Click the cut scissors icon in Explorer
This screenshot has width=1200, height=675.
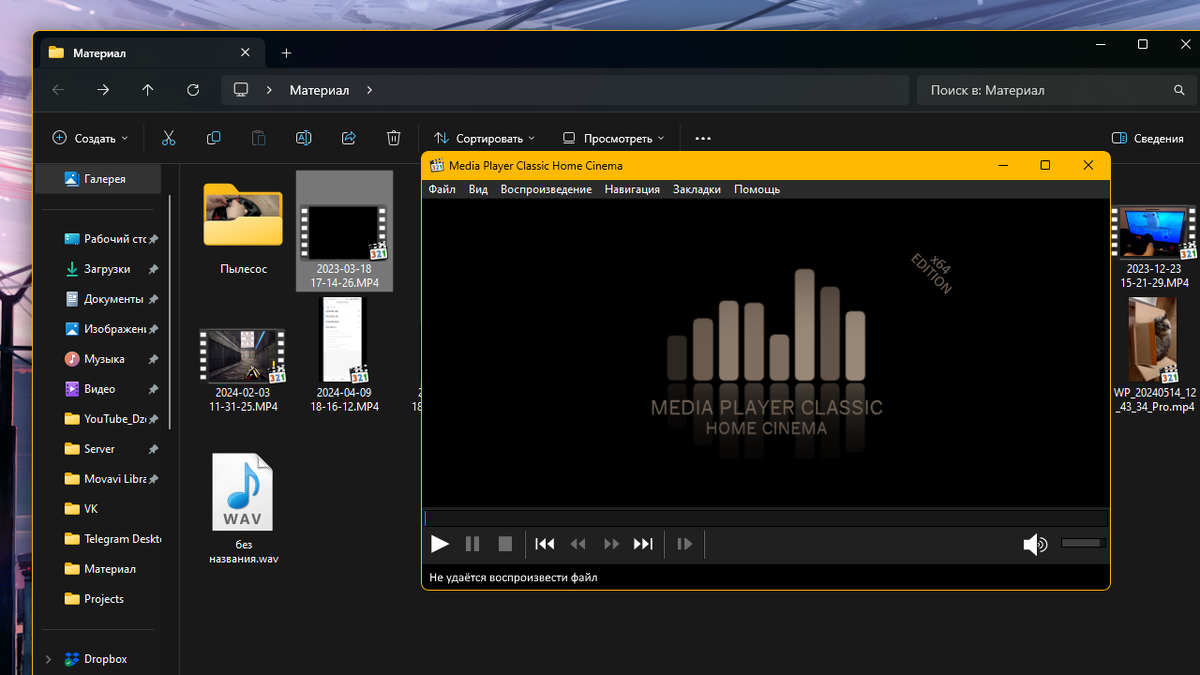tap(168, 138)
